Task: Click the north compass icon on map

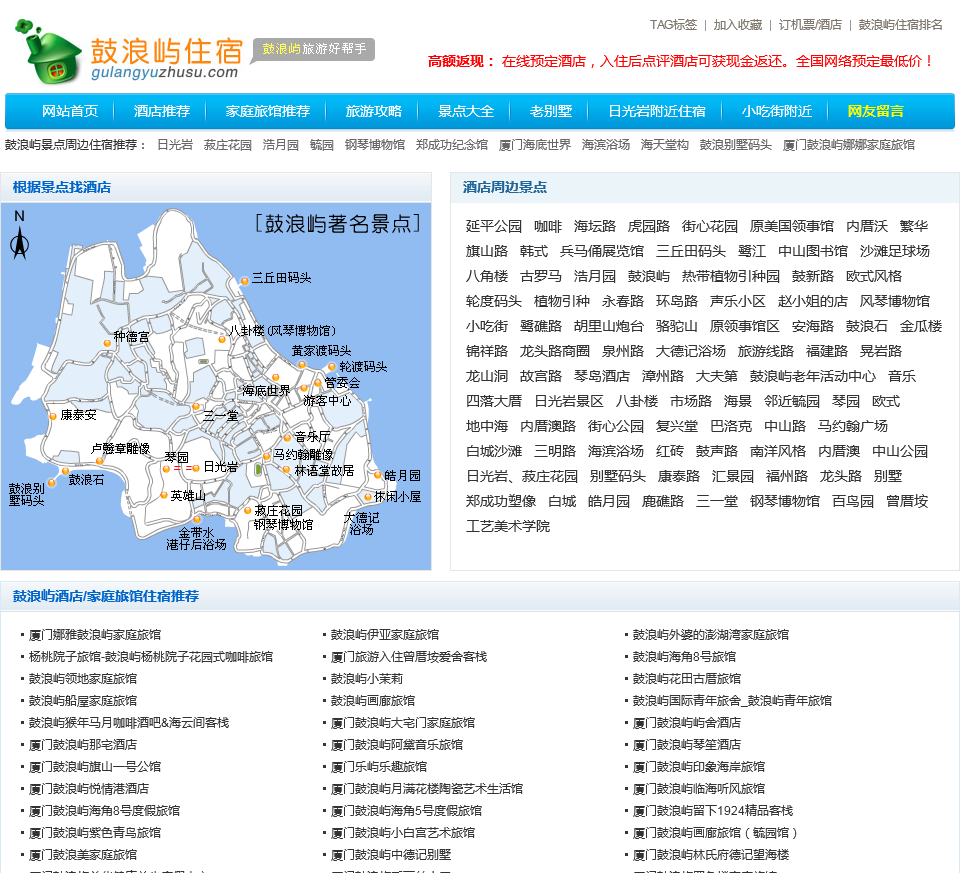Action: pyautogui.click(x=20, y=236)
